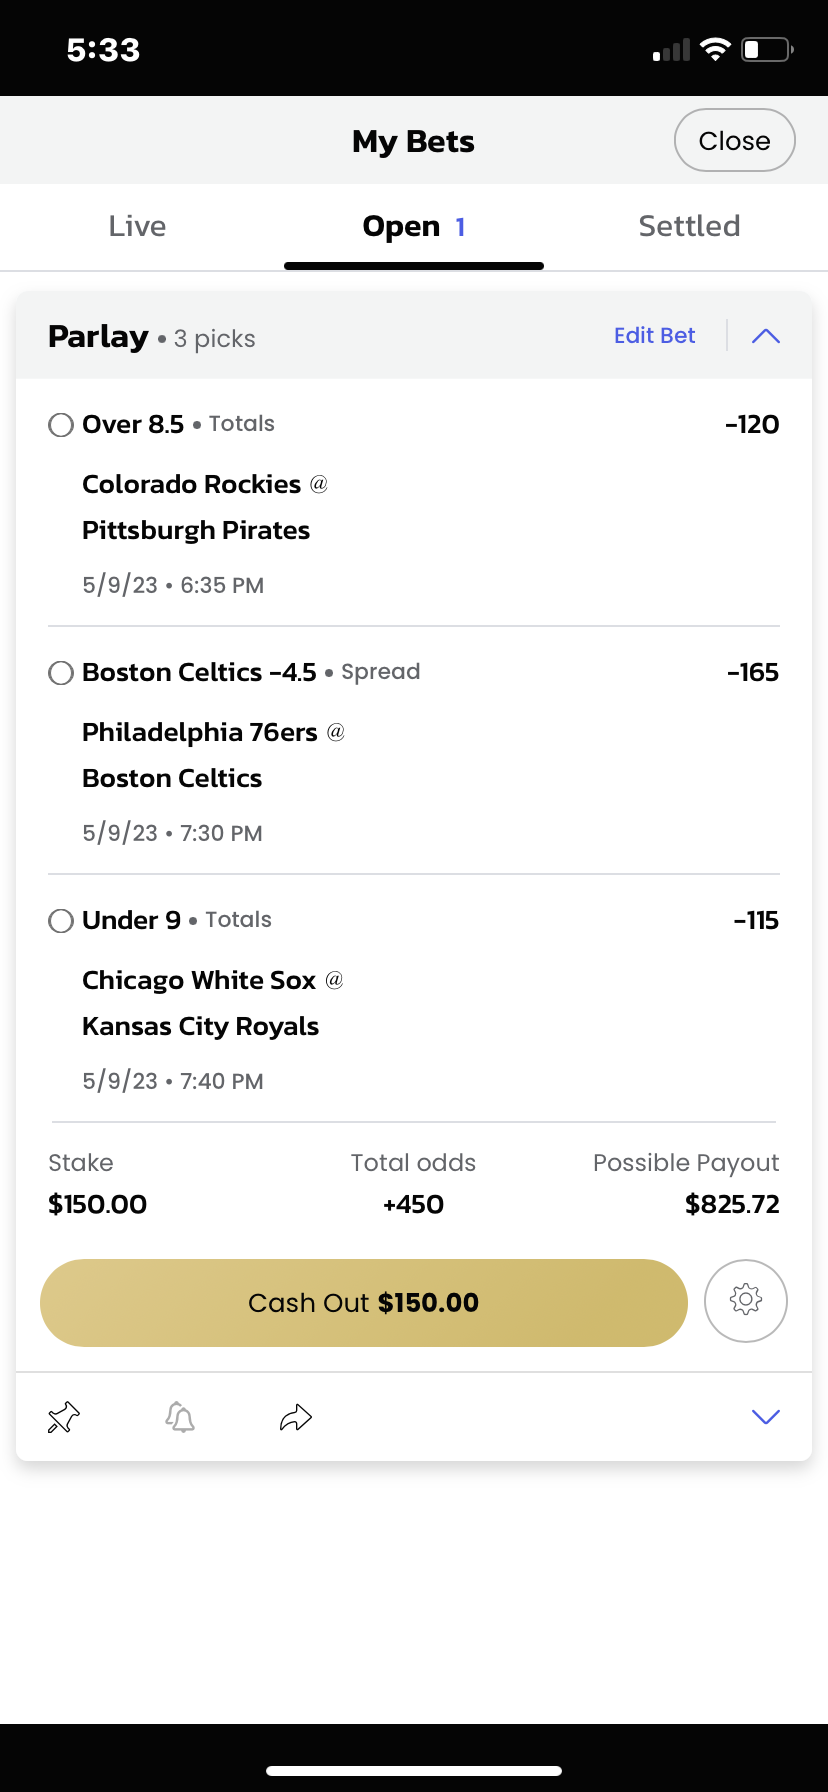Tap the @ symbol after Colorado Rockies

tap(319, 484)
